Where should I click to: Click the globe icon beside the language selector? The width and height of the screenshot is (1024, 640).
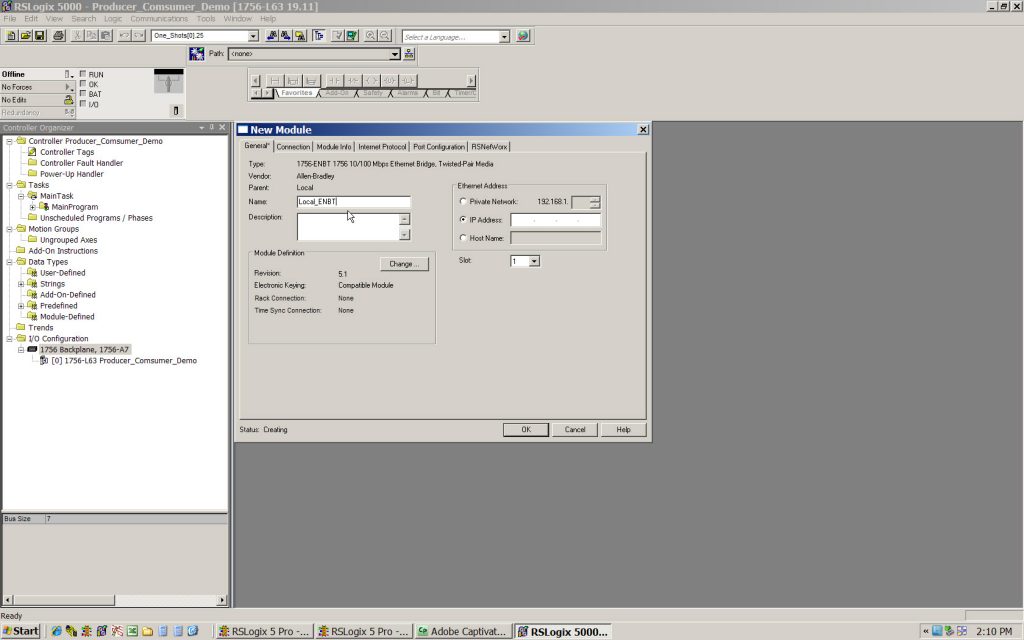click(x=522, y=36)
